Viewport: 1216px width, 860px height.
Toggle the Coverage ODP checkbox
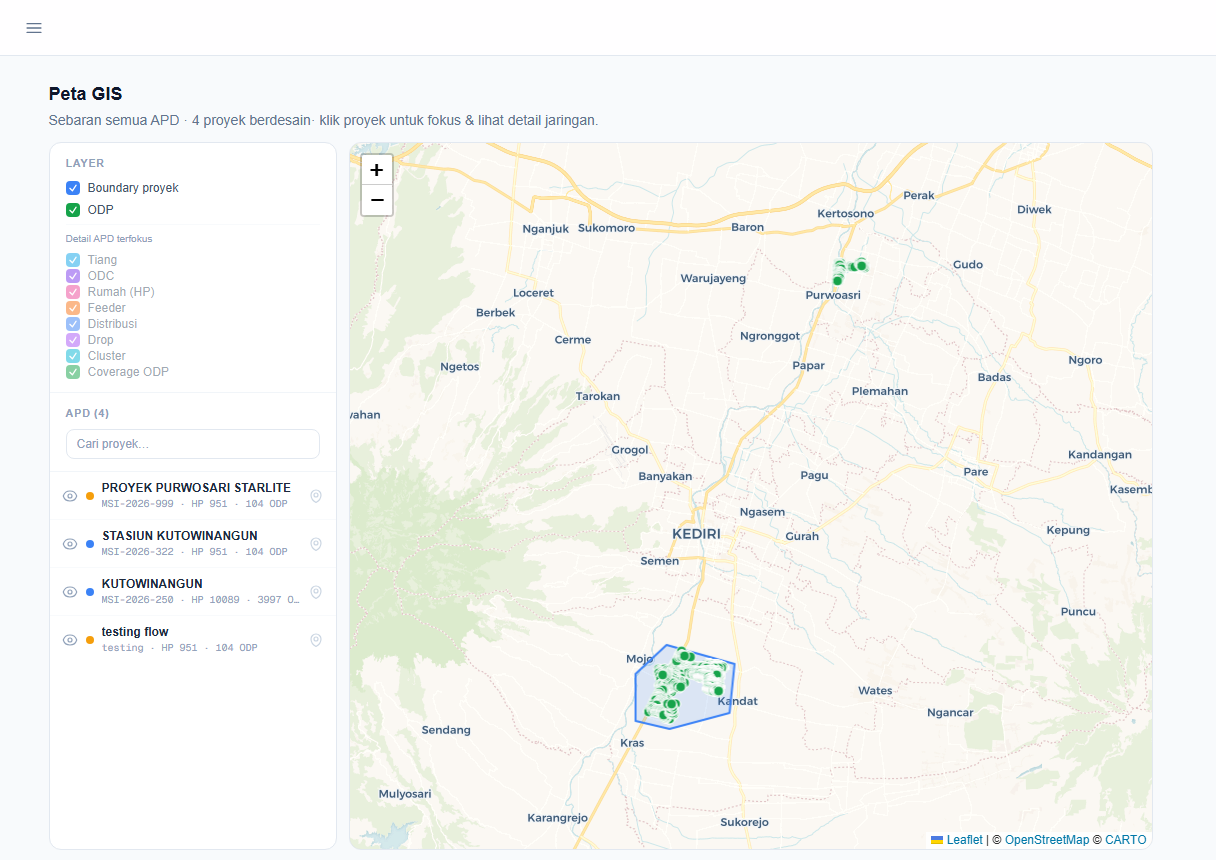[73, 372]
